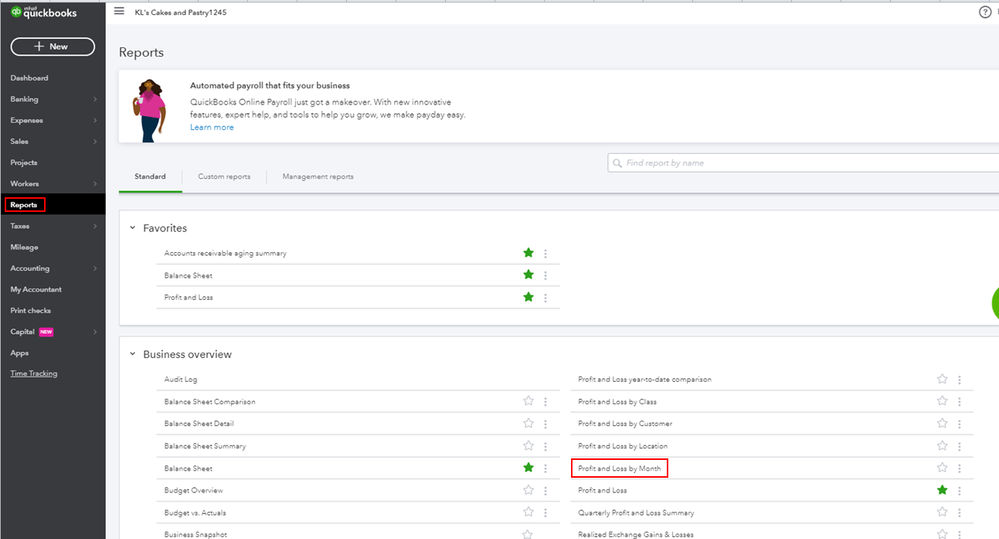Screen dimensions: 999x539
Task: Favorite the Balance Sheet Detail report
Action: point(528,424)
